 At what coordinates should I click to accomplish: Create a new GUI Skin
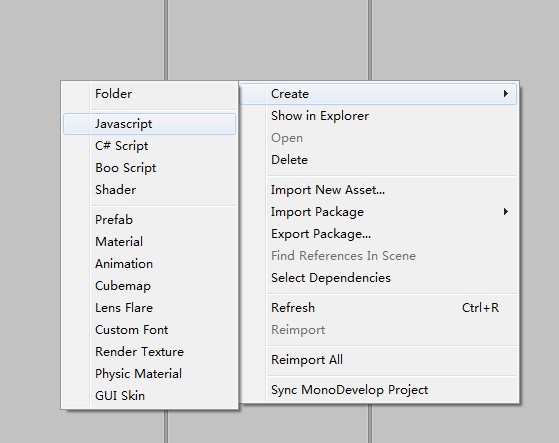point(149,396)
